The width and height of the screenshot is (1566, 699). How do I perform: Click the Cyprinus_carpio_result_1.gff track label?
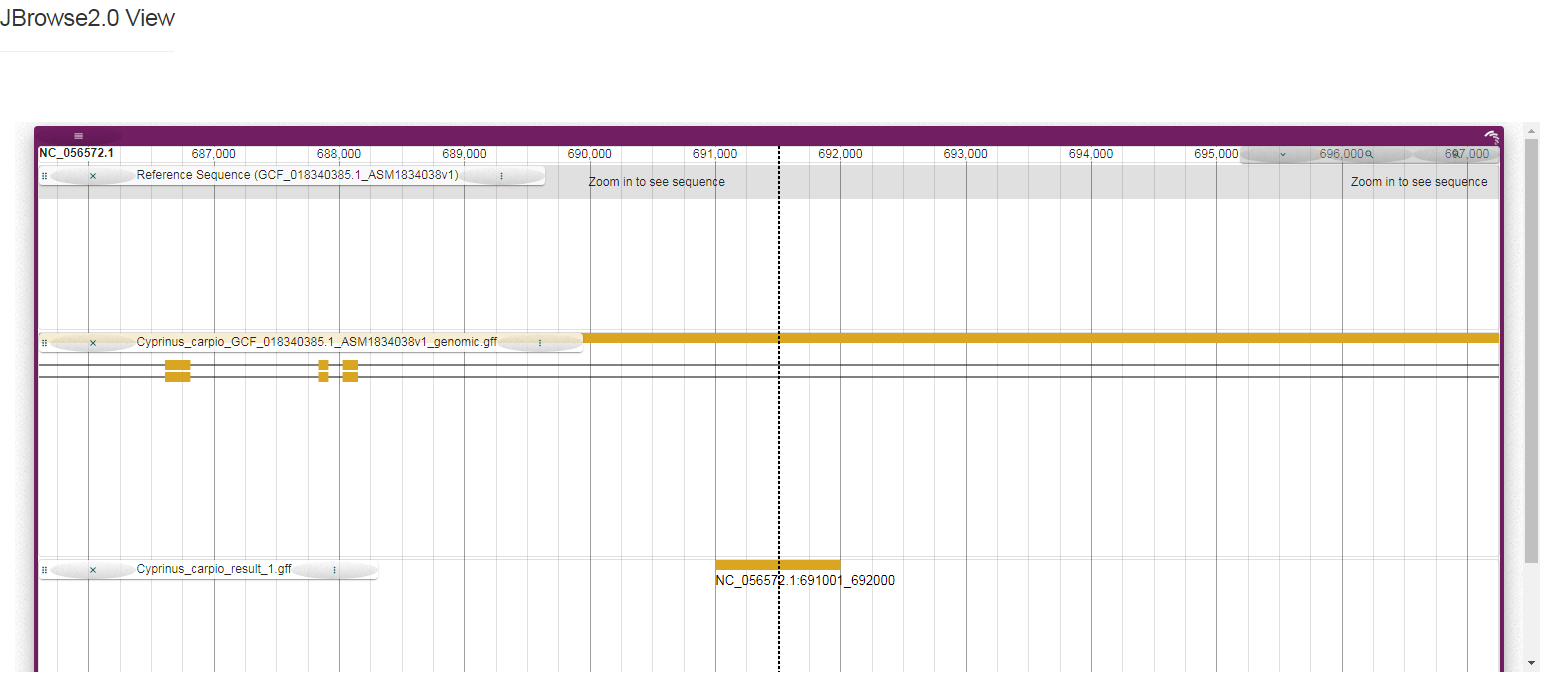tap(214, 569)
